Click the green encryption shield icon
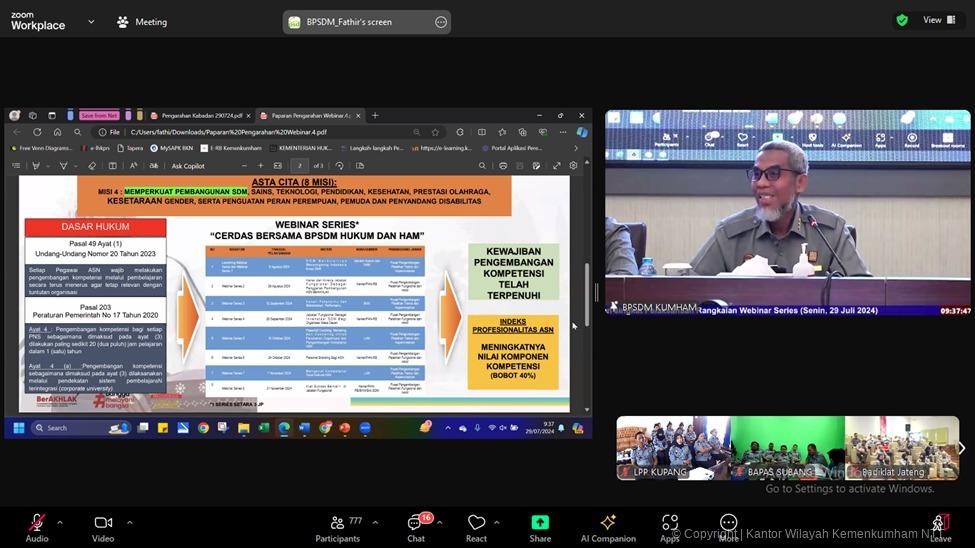This screenshot has height=548, width=975. tap(902, 20)
